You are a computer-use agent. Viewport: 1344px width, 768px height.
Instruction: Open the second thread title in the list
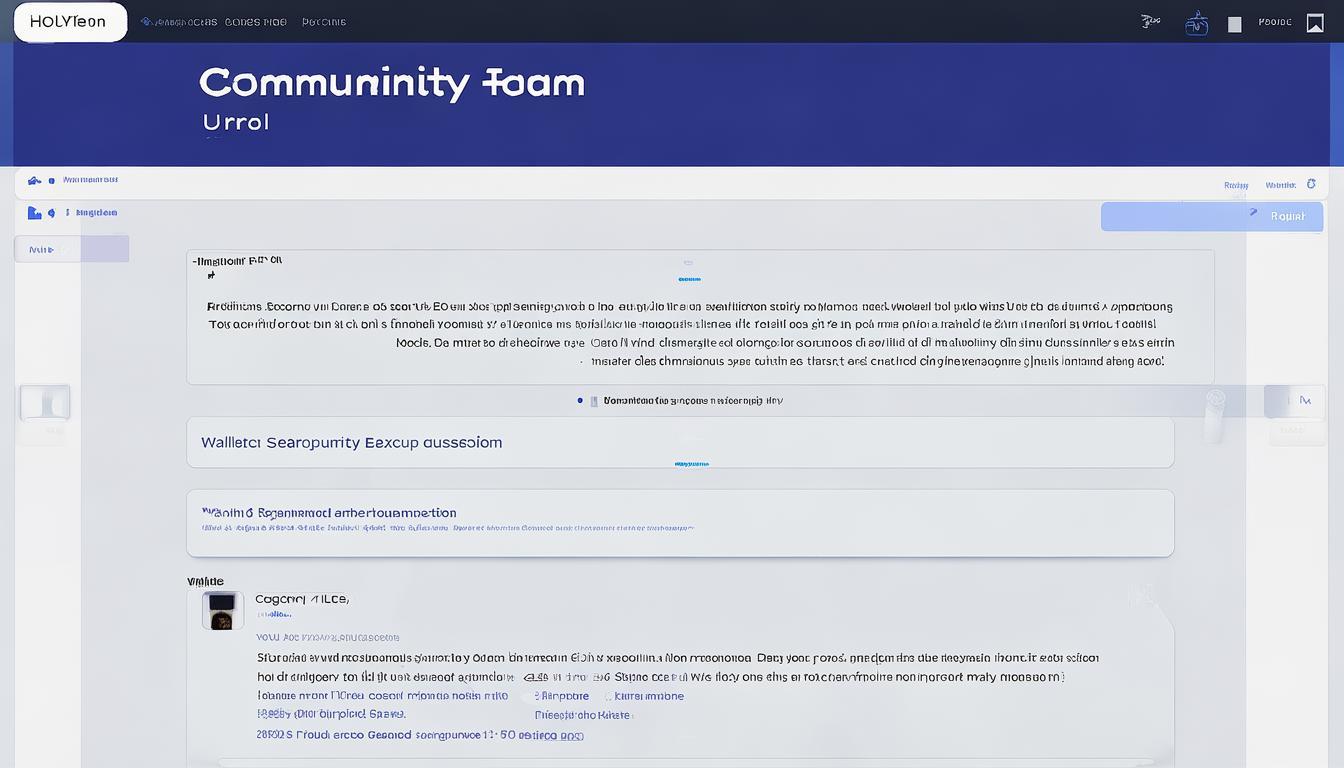[329, 512]
